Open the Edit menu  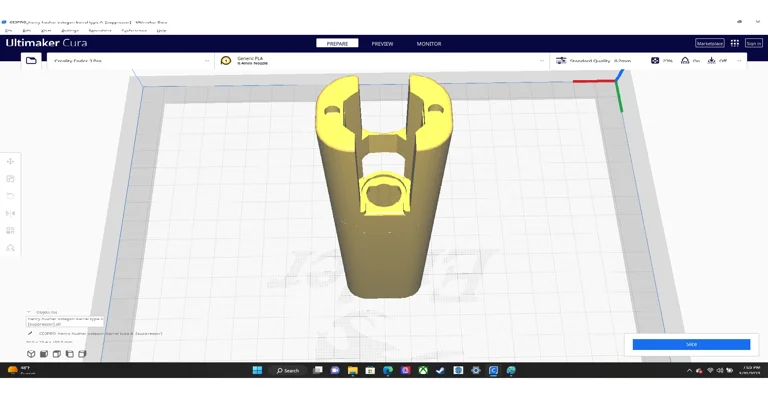[x=26, y=30]
